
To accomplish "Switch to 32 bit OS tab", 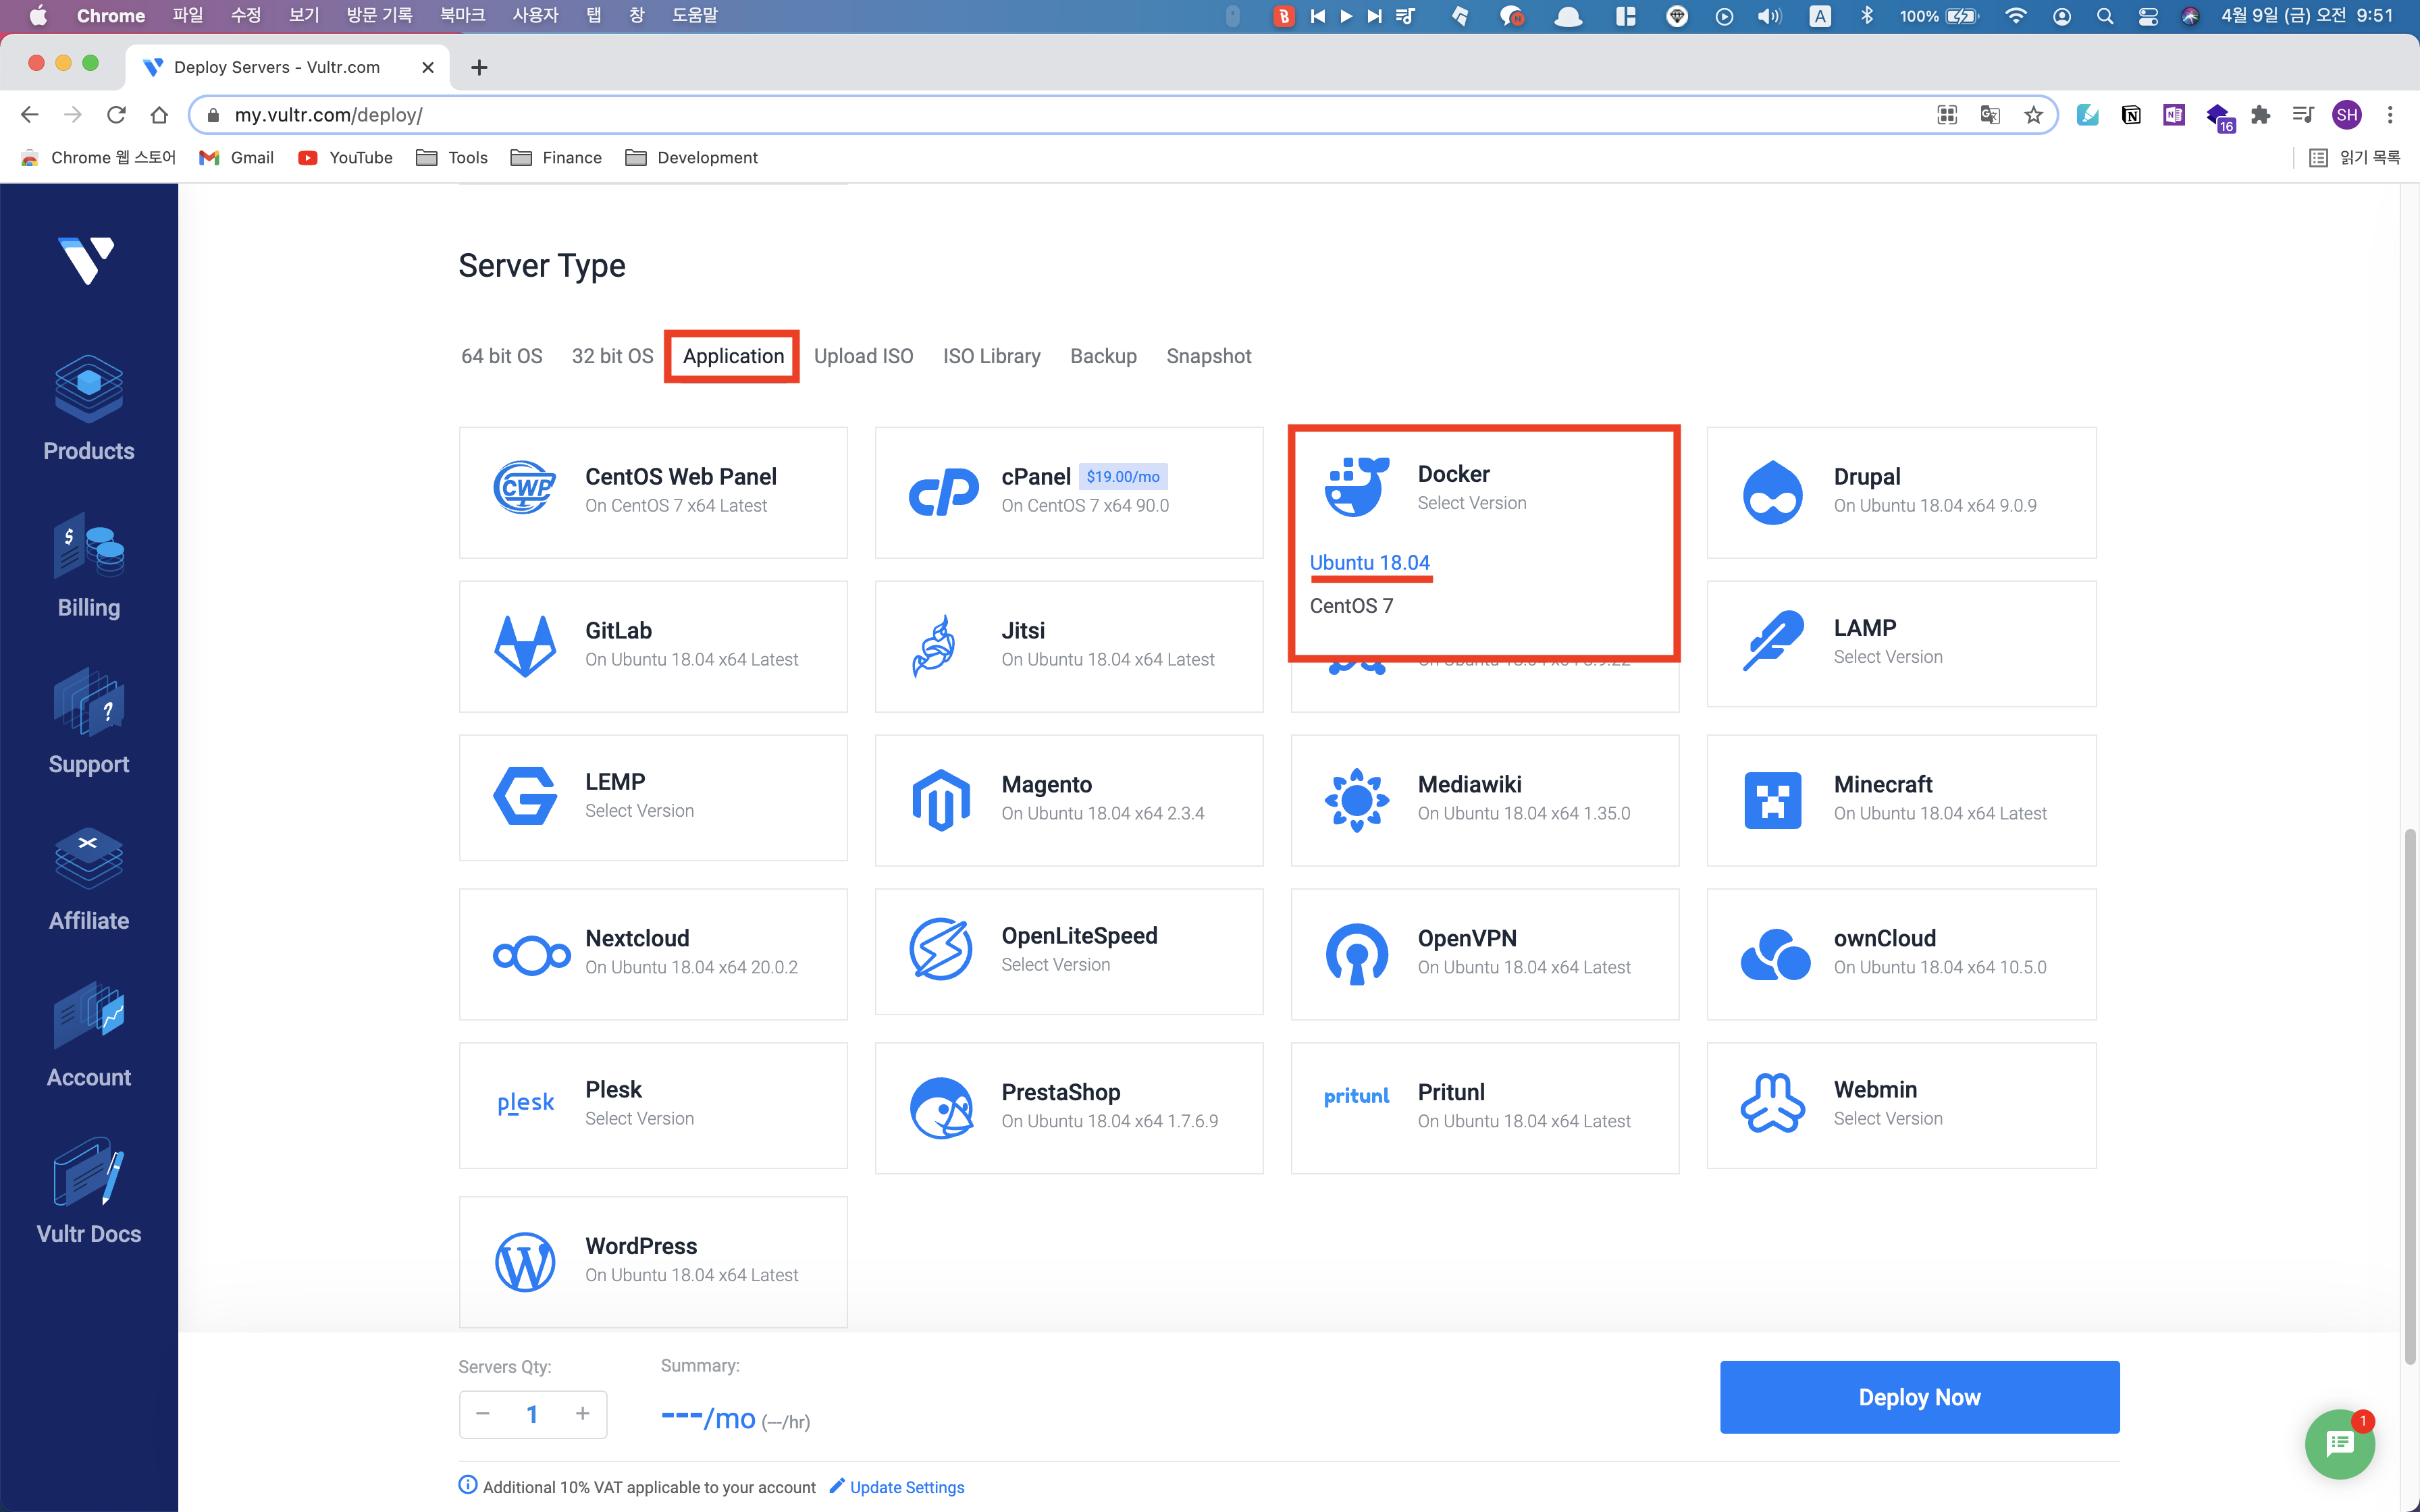I will [x=612, y=356].
